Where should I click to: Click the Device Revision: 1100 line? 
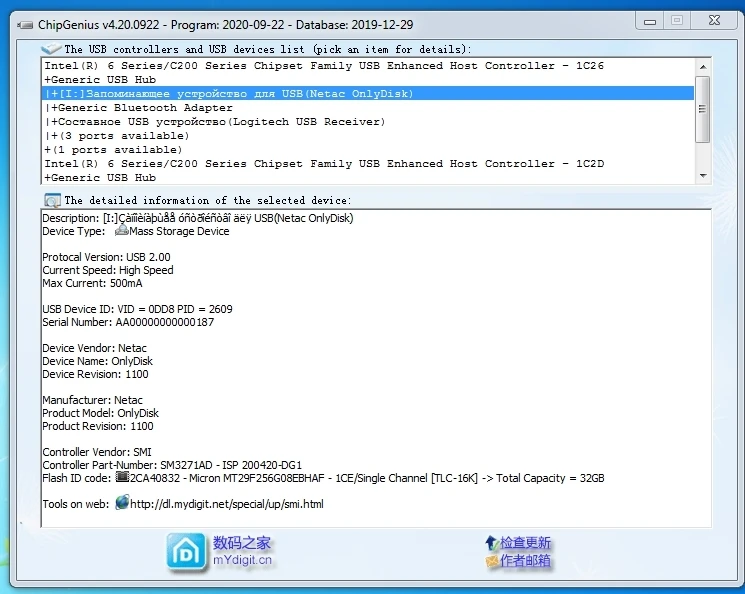coord(96,374)
